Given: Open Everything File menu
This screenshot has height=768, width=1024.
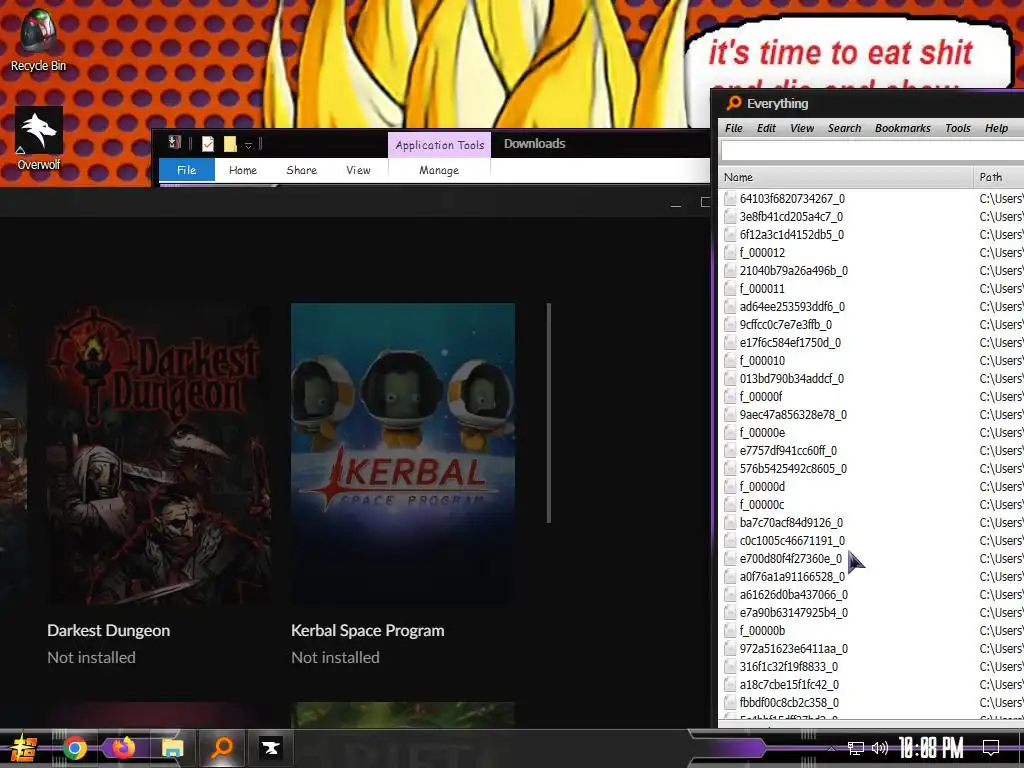Looking at the screenshot, I should [734, 128].
